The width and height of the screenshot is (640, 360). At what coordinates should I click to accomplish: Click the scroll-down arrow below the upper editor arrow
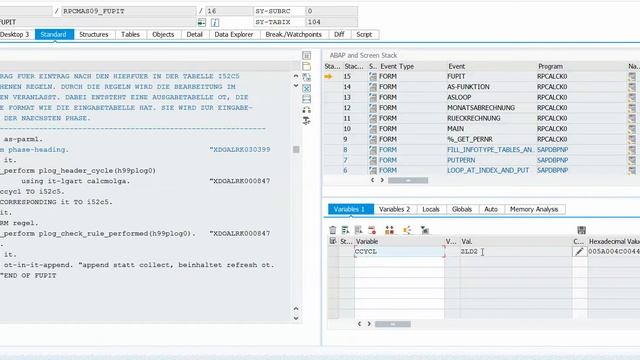(296, 86)
